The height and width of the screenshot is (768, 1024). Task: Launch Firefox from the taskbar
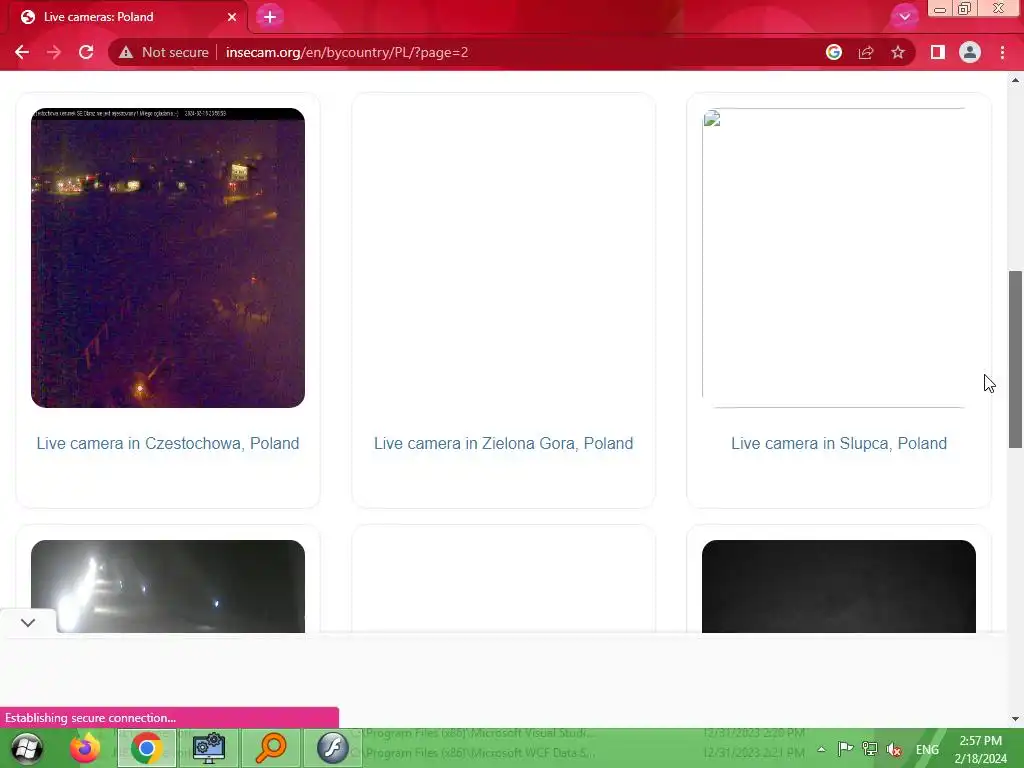pos(85,748)
